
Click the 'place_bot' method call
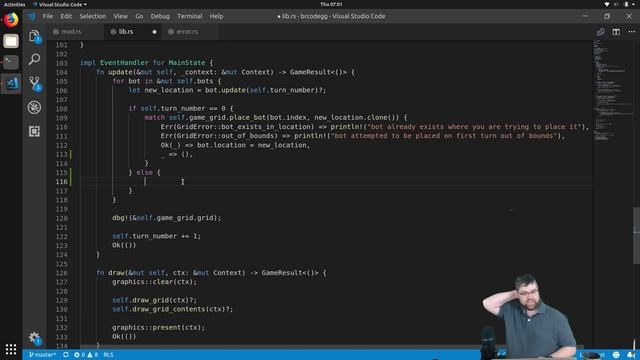247,117
